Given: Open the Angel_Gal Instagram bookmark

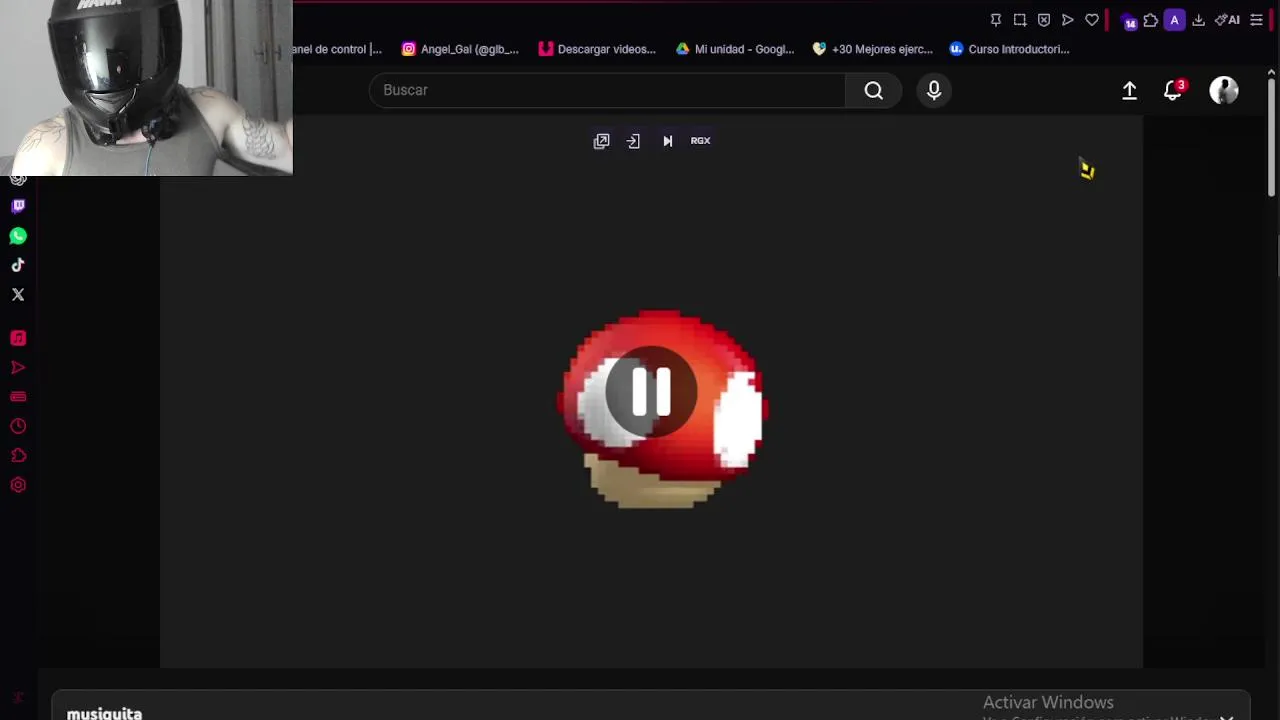Looking at the screenshot, I should pos(460,49).
